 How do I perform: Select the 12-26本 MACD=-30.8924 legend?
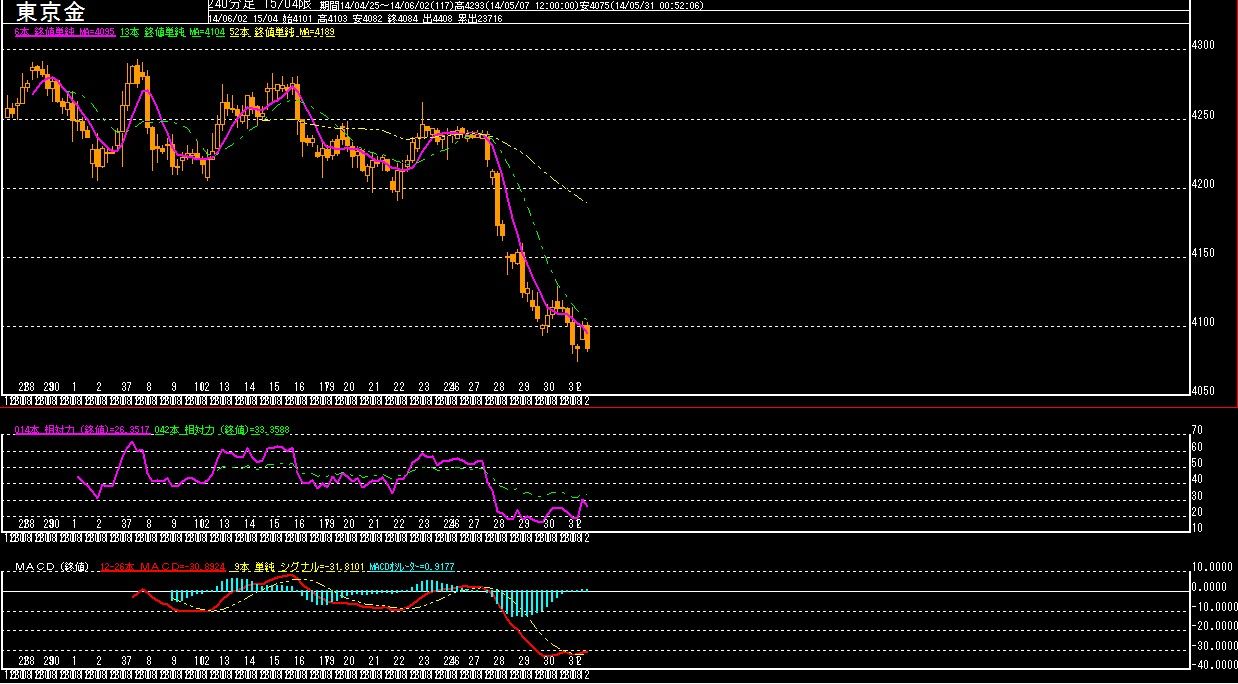pyautogui.click(x=164, y=567)
